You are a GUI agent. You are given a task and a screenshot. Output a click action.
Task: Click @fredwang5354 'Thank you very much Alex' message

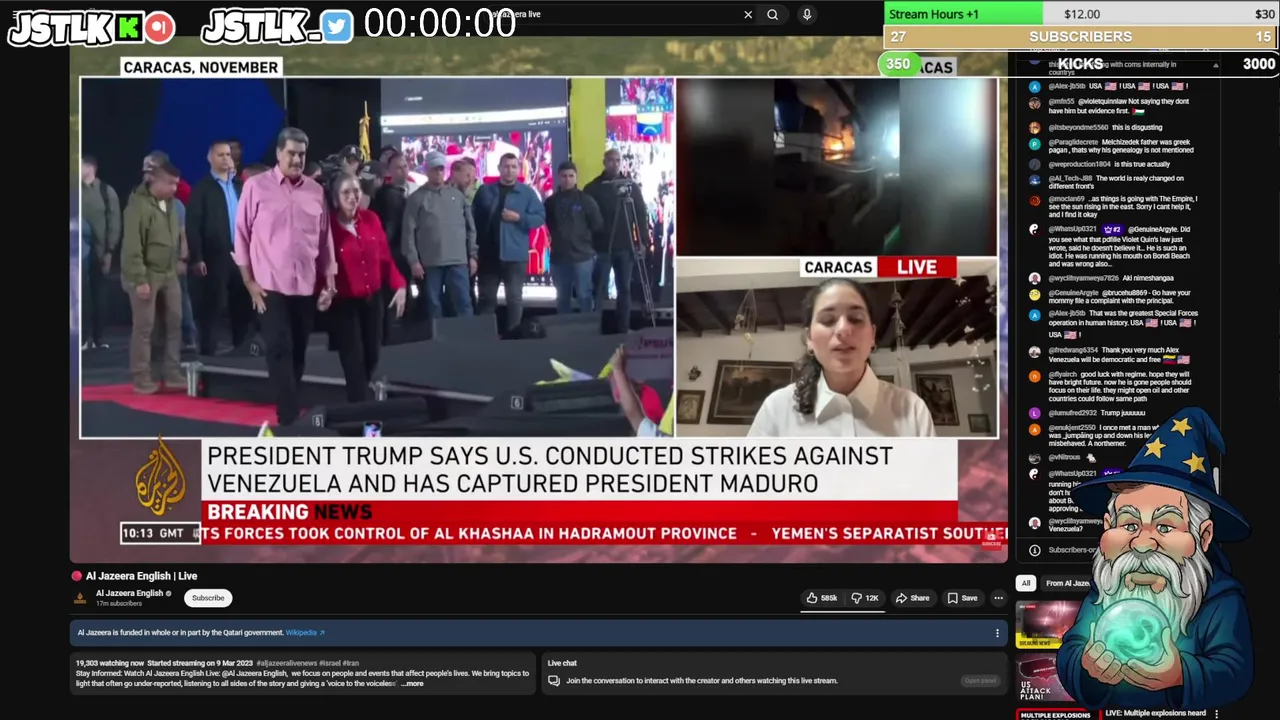point(1121,355)
